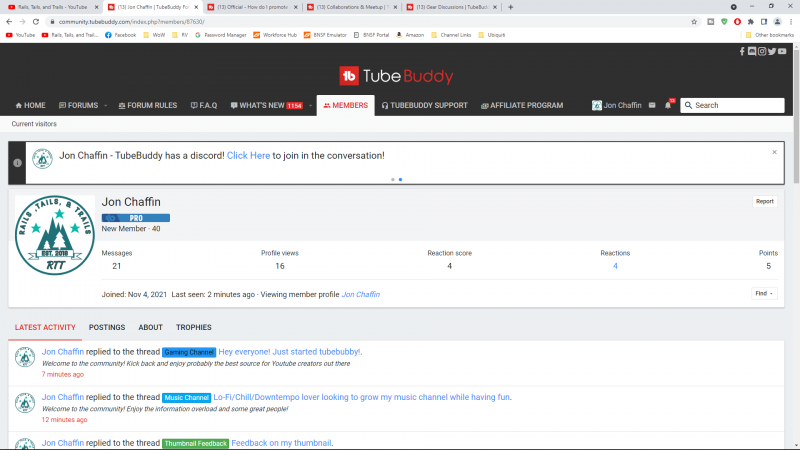Viewport: 800px width, 450px height.
Task: Bookmark this page with the star icon
Action: pyautogui.click(x=695, y=20)
